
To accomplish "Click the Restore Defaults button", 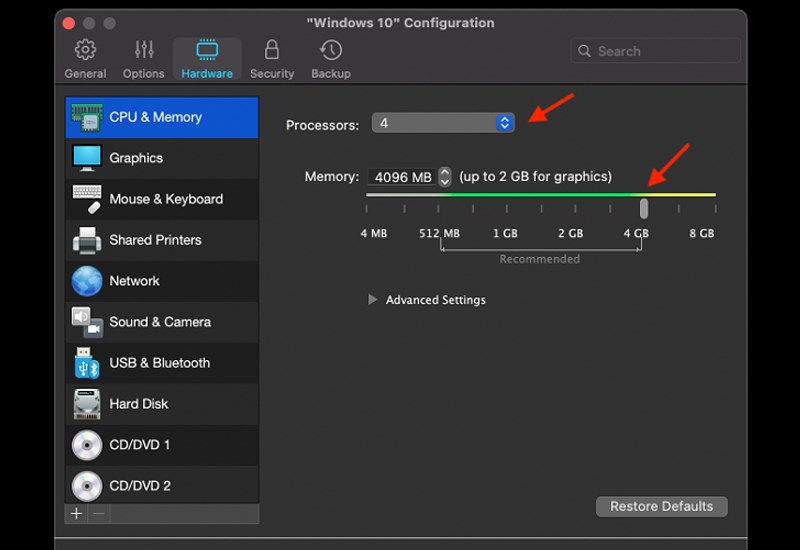I will tap(661, 506).
